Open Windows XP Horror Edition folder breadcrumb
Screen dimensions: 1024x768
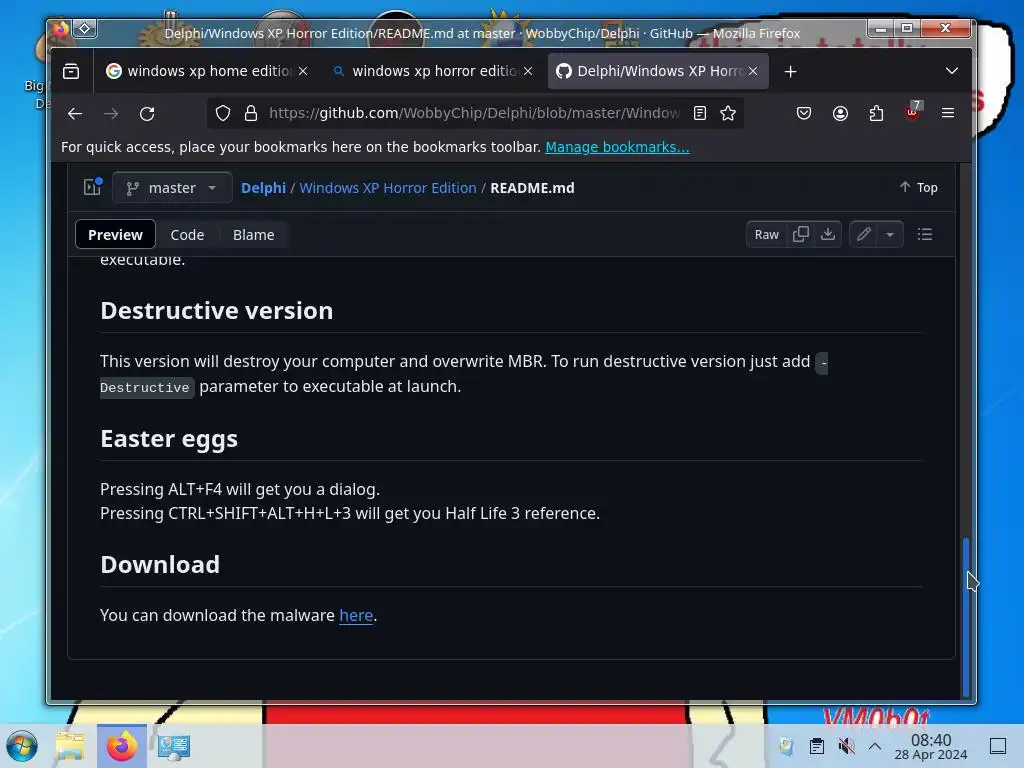pos(388,188)
